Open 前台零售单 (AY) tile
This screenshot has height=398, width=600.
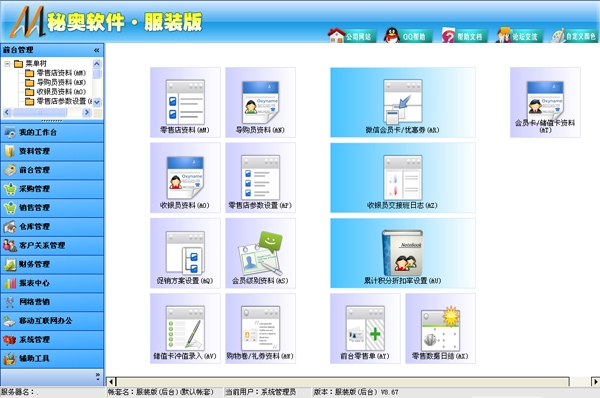tap(365, 328)
